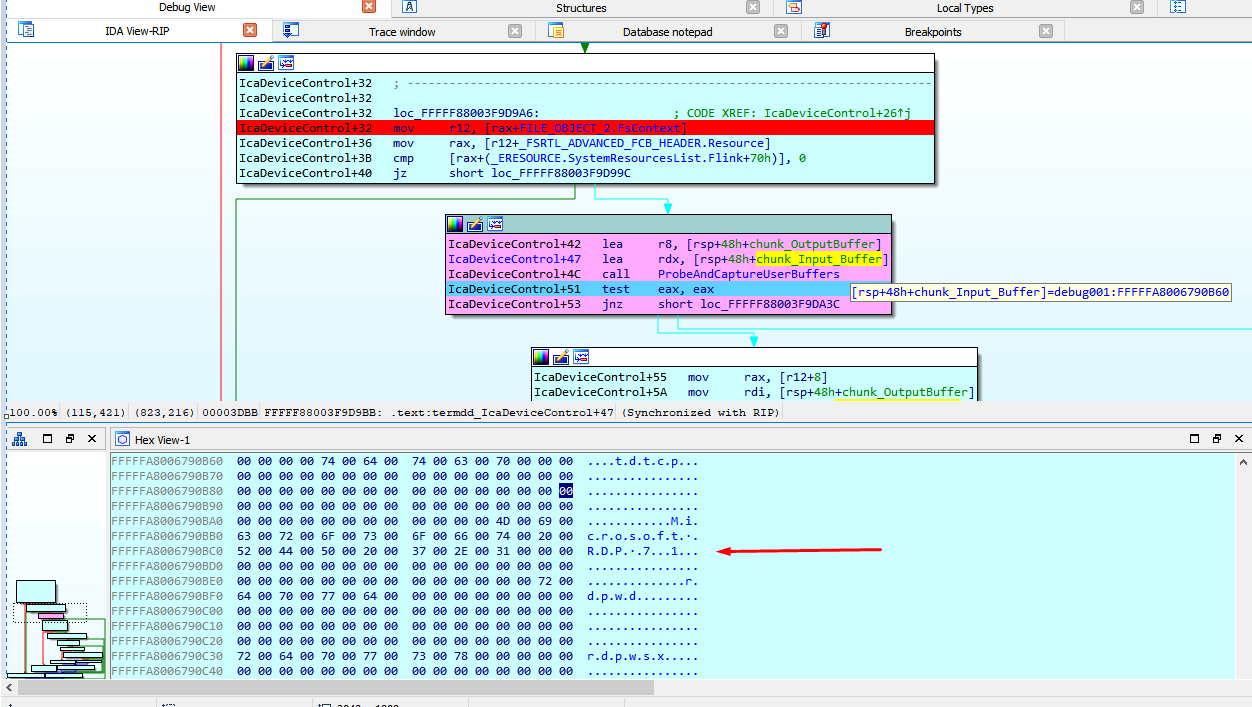Close the Breakpoints tab

(x=1046, y=31)
